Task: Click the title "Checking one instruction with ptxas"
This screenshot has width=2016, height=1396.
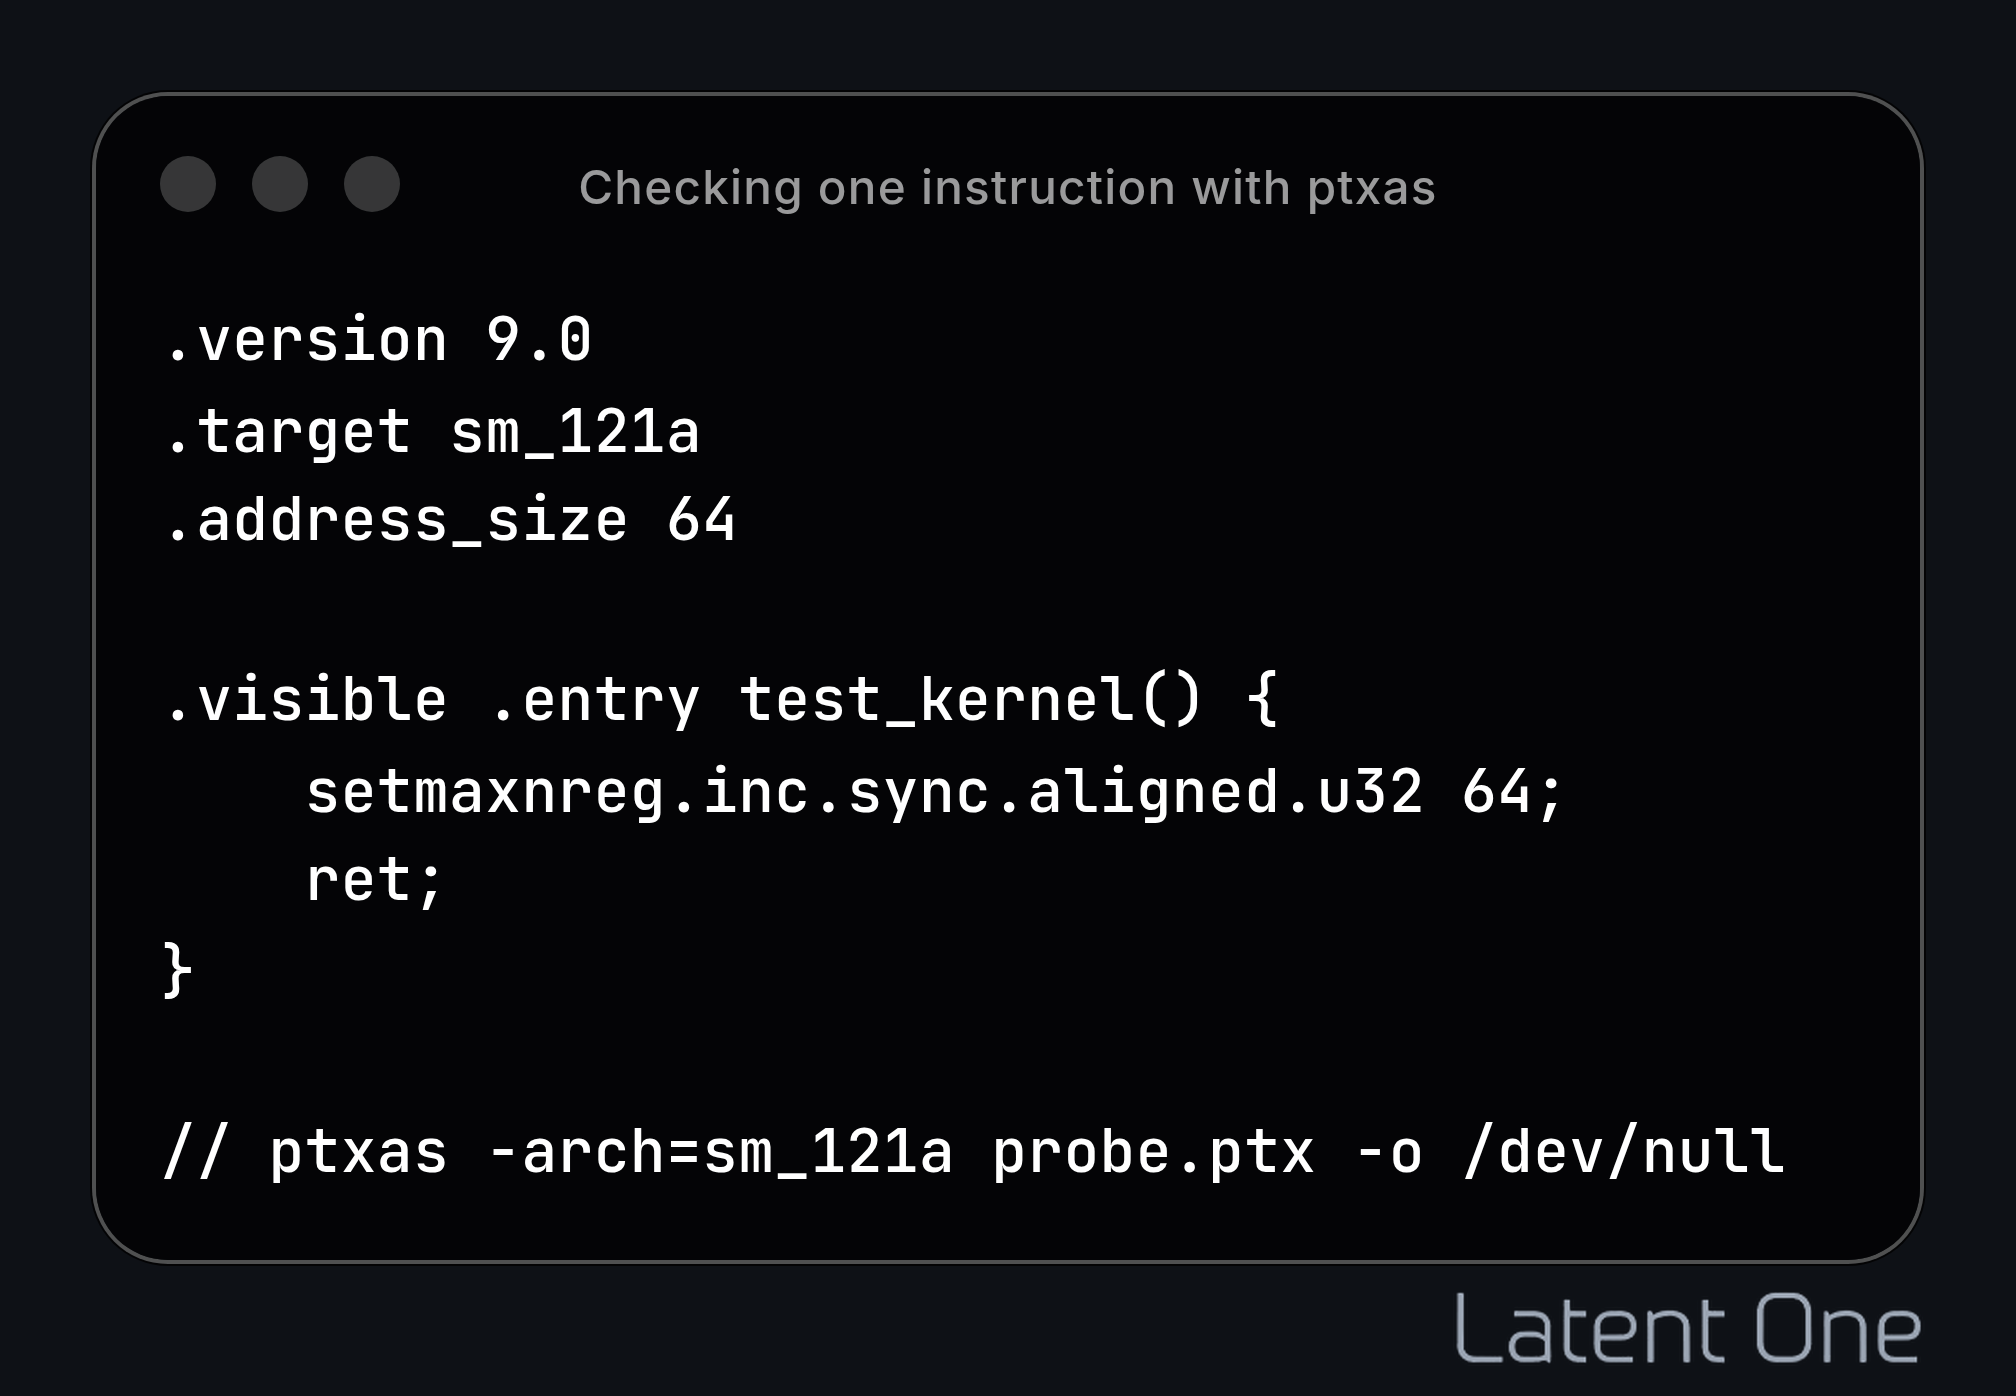Action: (1007, 188)
